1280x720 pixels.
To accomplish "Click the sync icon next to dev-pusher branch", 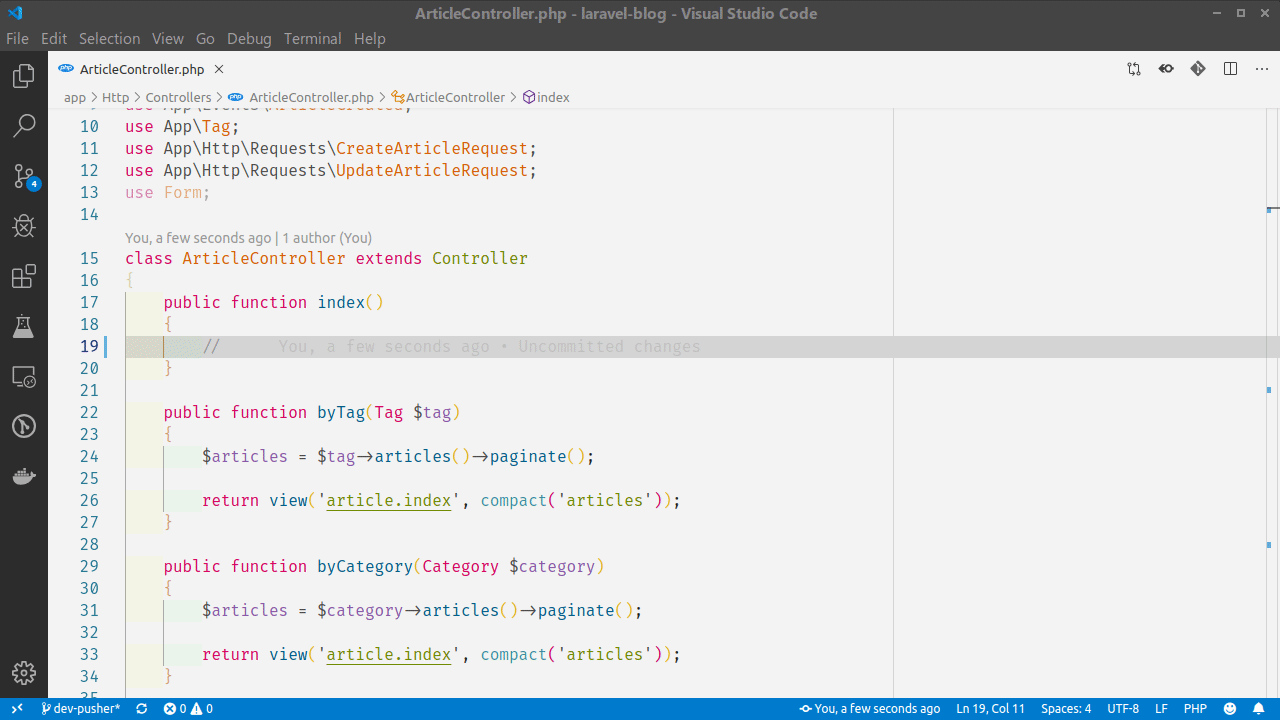I will pos(141,708).
